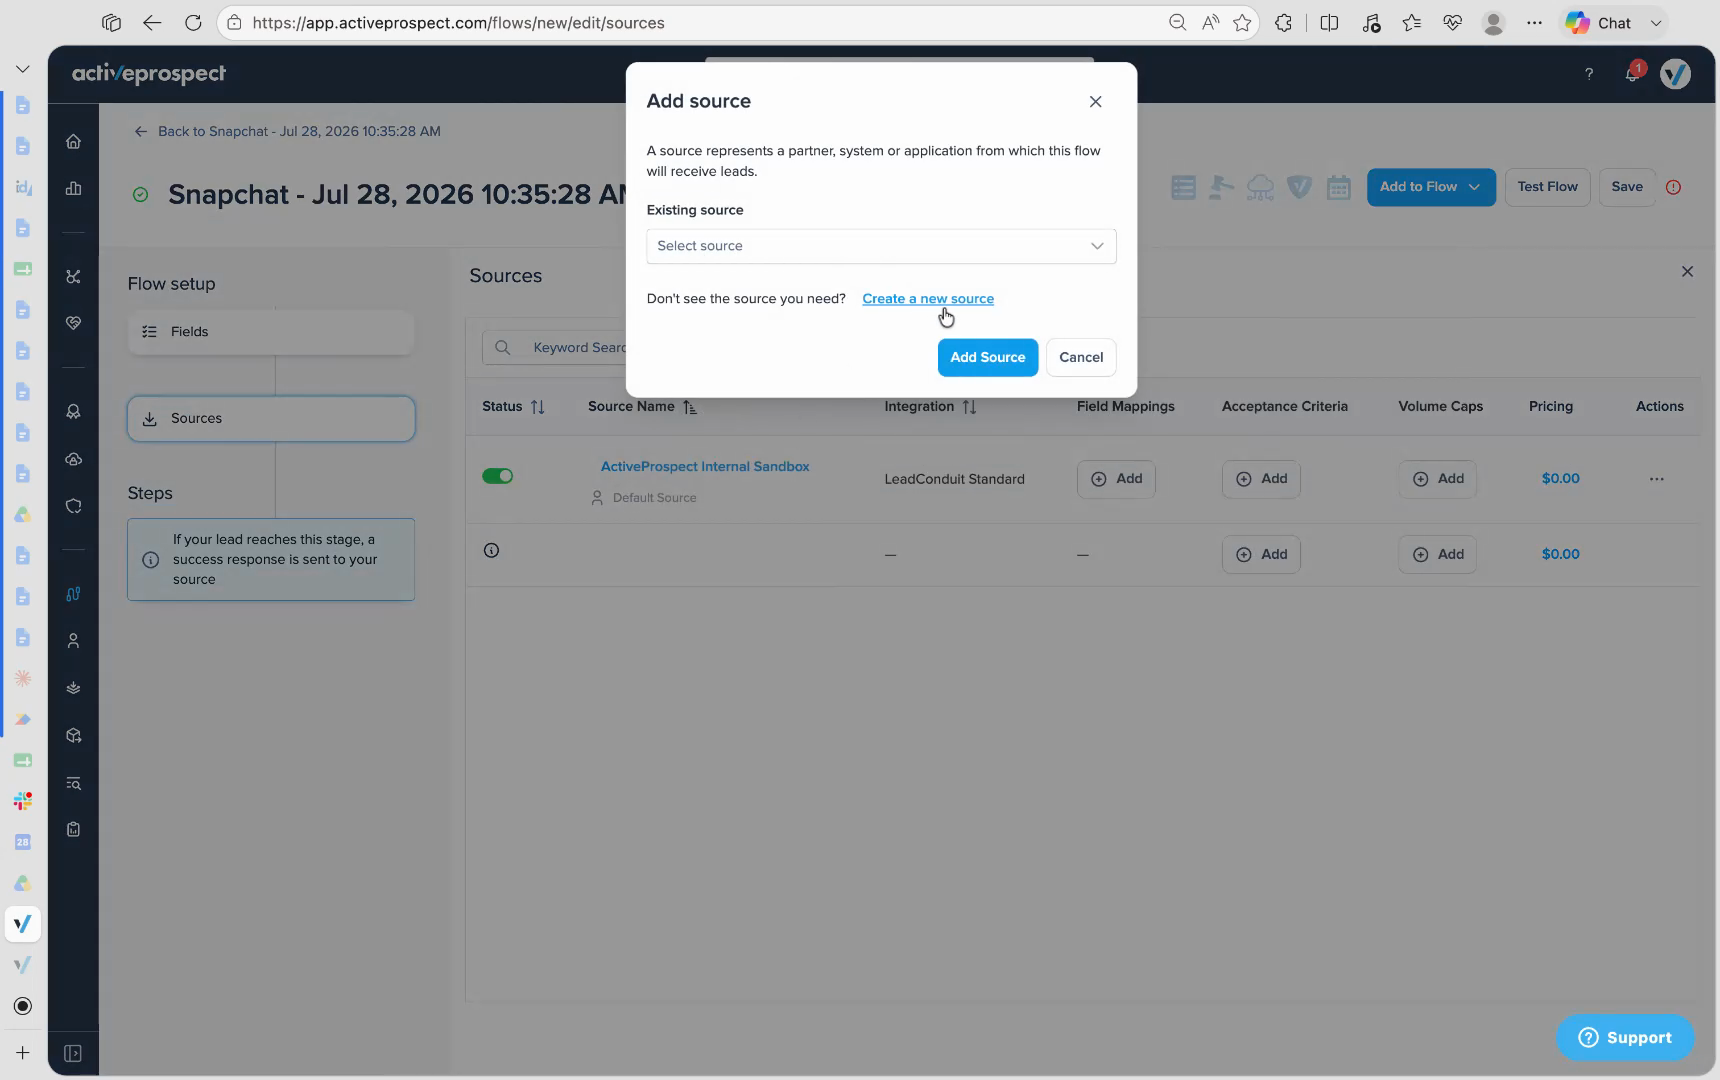Open the account avatar menu
Viewport: 1720px width, 1080px height.
tap(1675, 74)
